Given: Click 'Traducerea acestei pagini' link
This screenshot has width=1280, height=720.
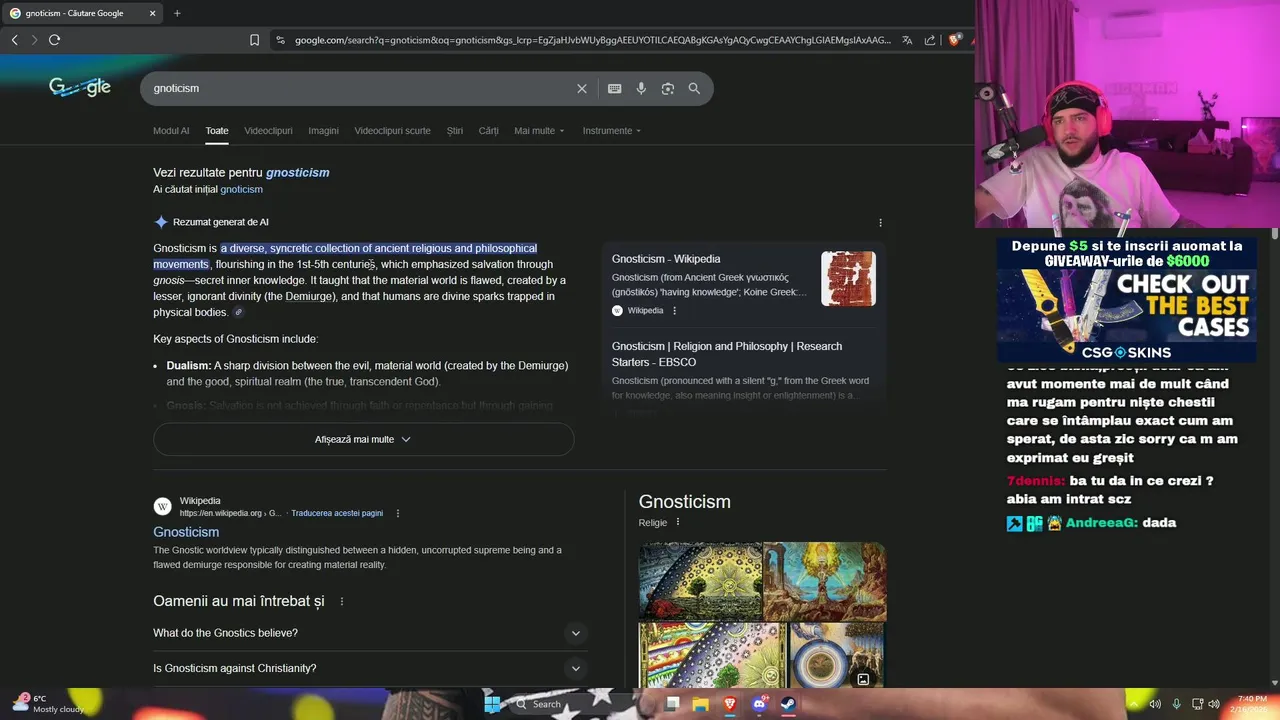Looking at the screenshot, I should pos(337,513).
